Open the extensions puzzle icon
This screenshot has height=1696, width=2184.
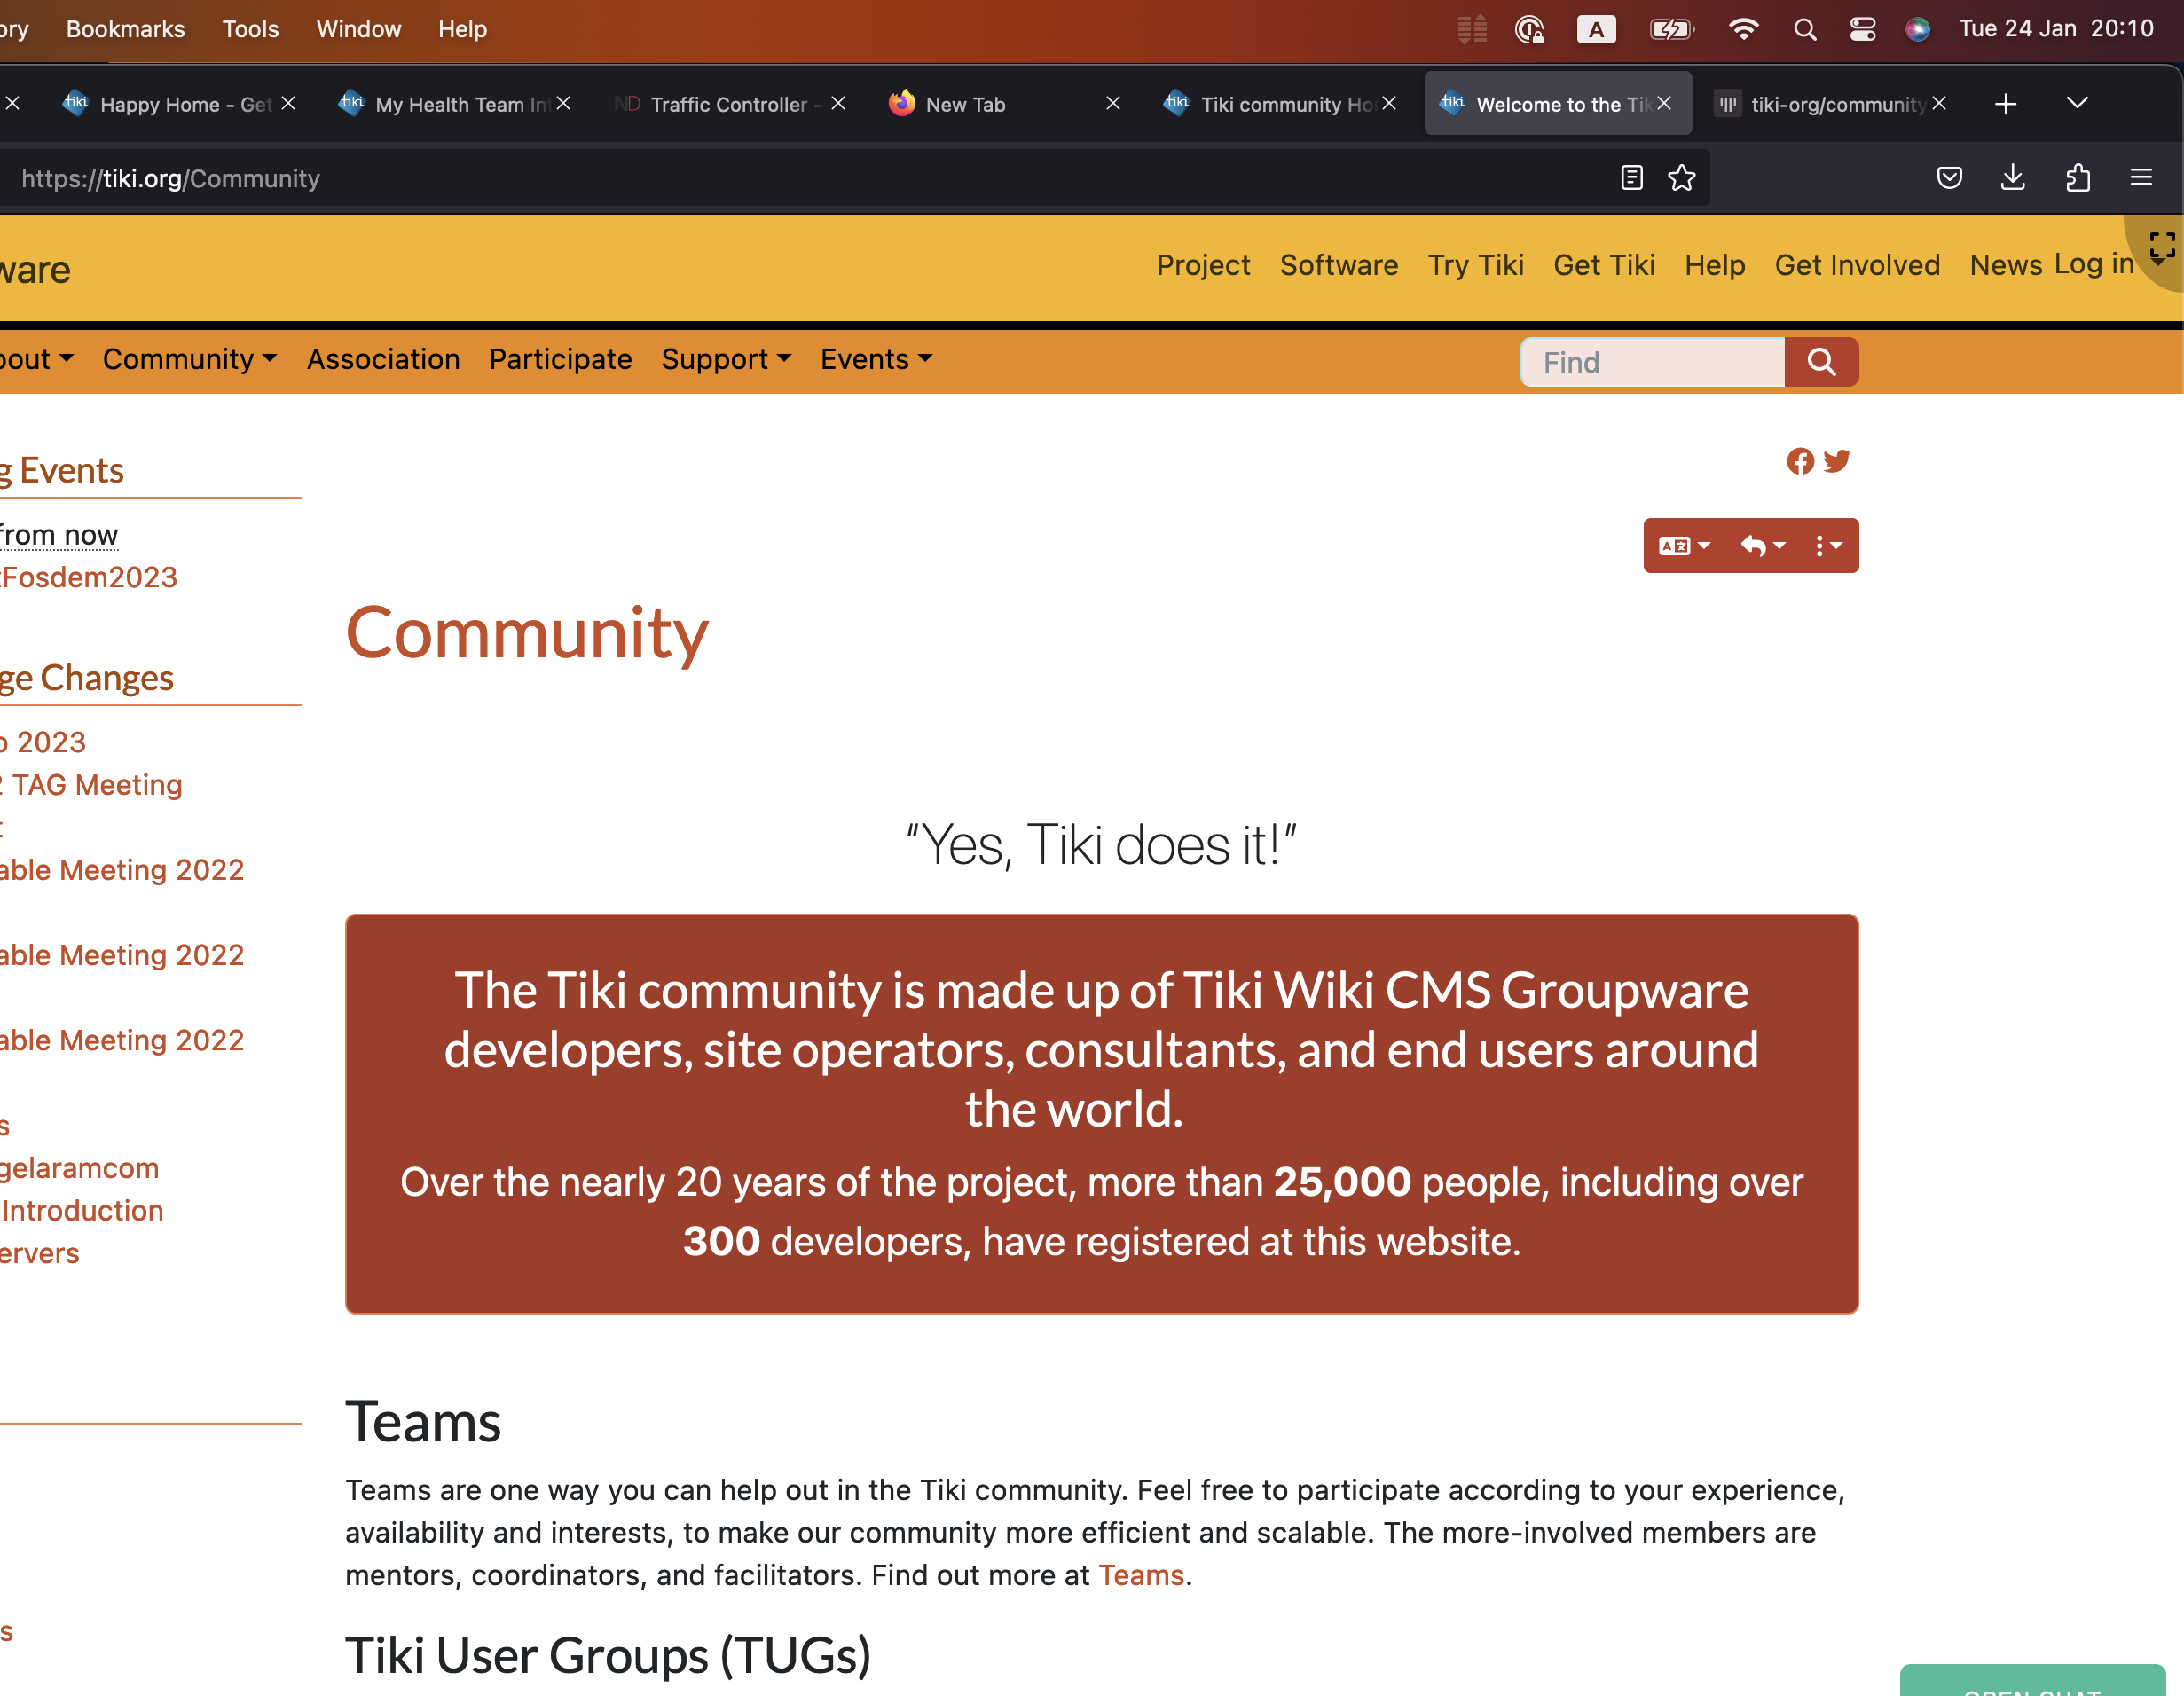[x=2078, y=178]
